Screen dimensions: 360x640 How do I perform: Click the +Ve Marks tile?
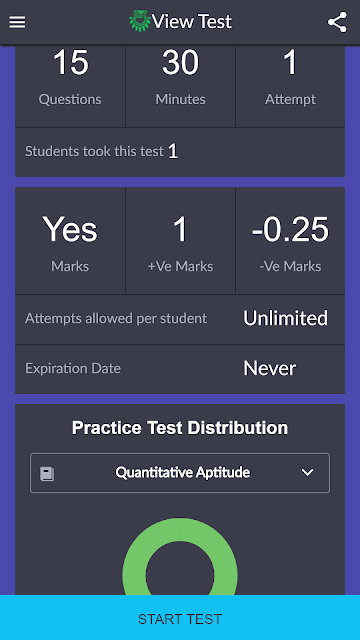click(x=180, y=241)
